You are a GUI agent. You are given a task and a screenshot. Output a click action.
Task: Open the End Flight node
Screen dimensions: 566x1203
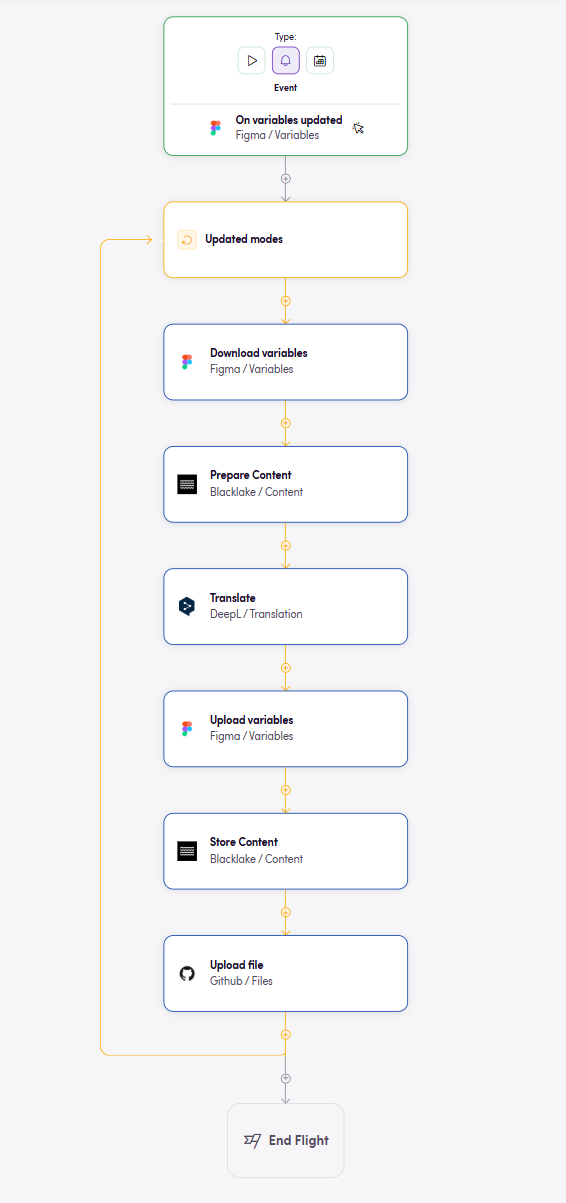click(x=286, y=1140)
